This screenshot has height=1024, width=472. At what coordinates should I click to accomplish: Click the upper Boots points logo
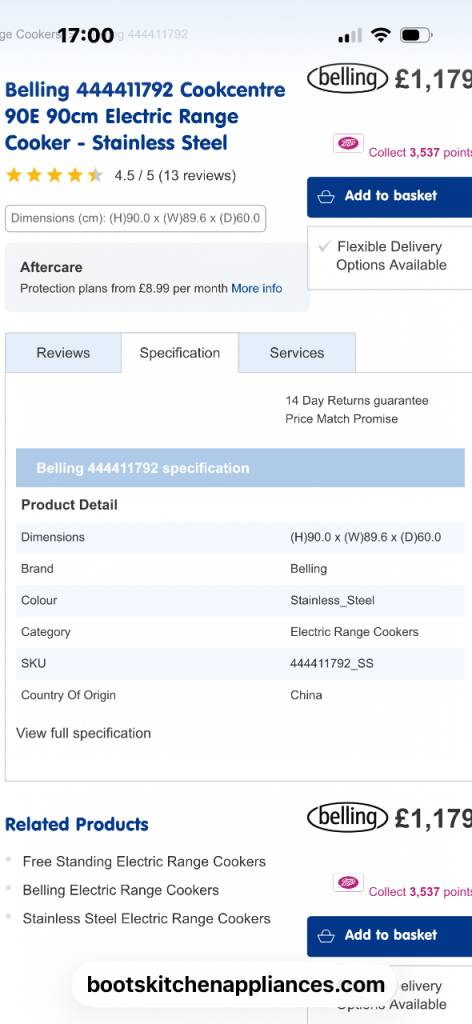coord(348,143)
